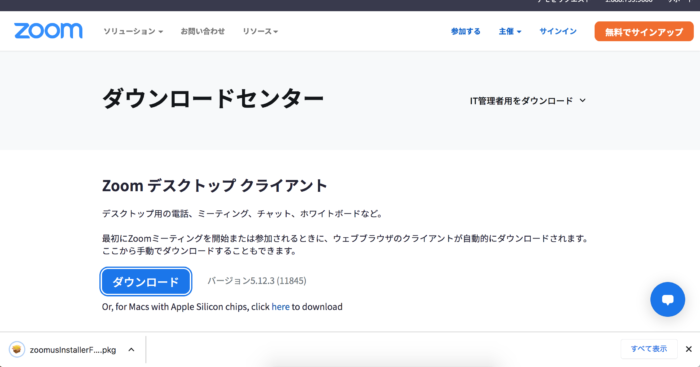The image size is (700, 367).
Task: Click the 無料でサインアップ orange button
Action: (644, 32)
